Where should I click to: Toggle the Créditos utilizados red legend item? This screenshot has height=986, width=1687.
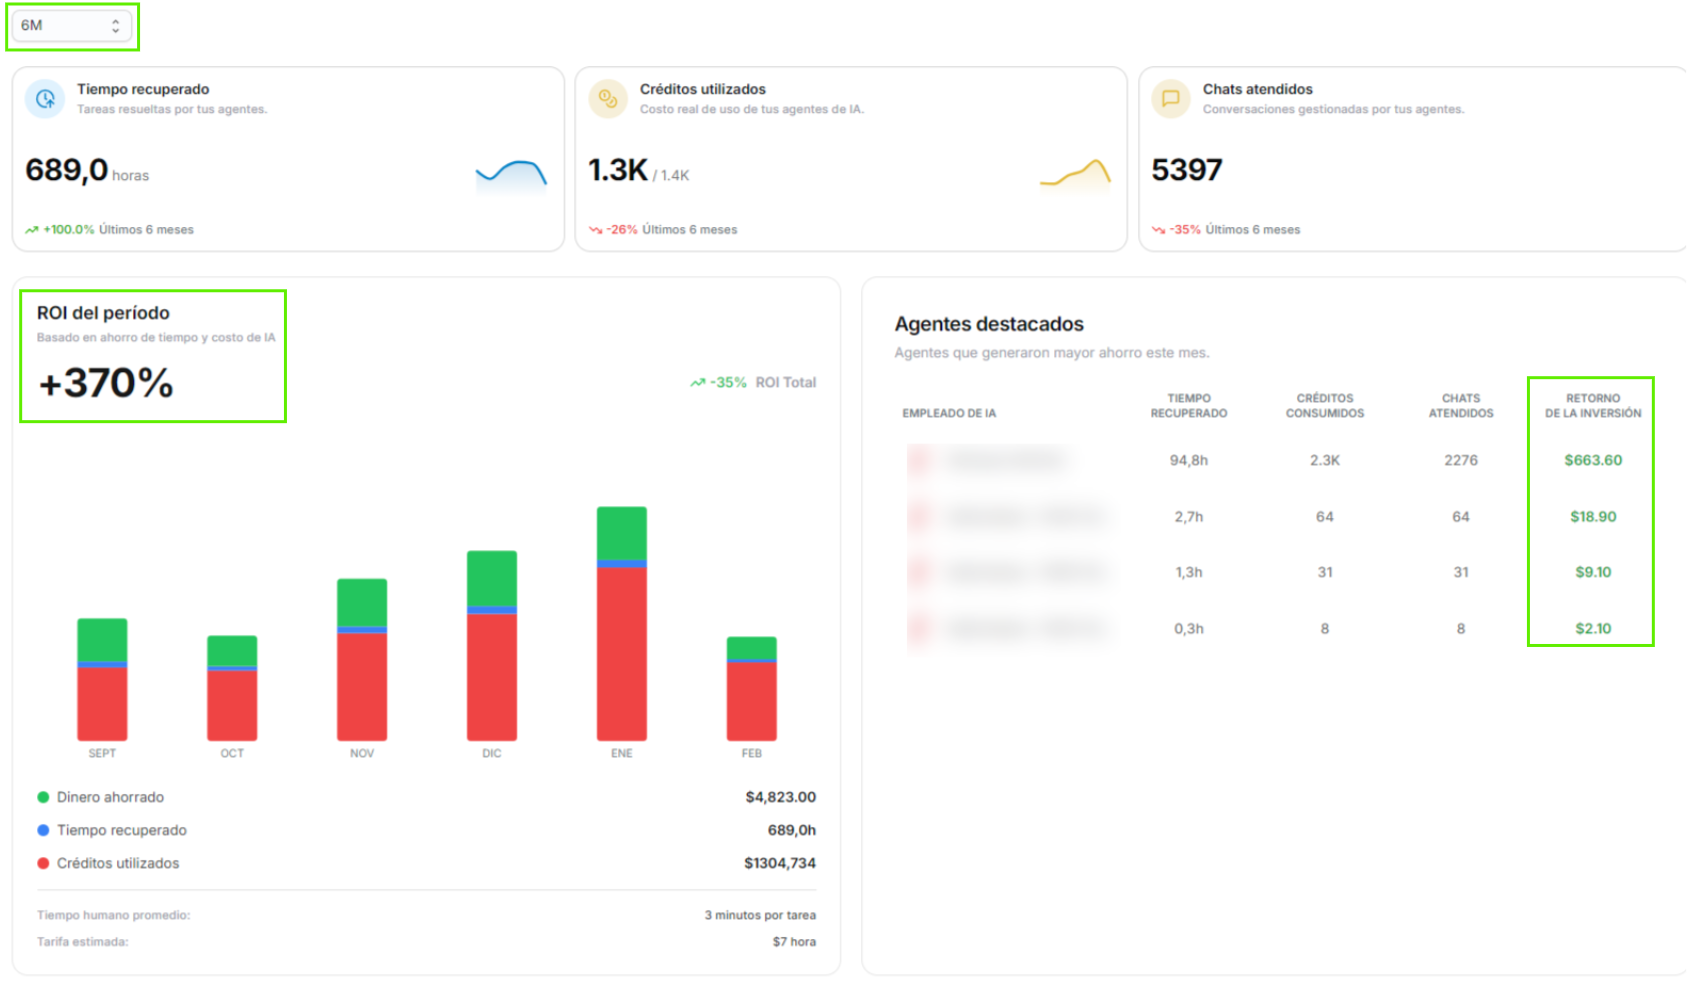(x=43, y=863)
